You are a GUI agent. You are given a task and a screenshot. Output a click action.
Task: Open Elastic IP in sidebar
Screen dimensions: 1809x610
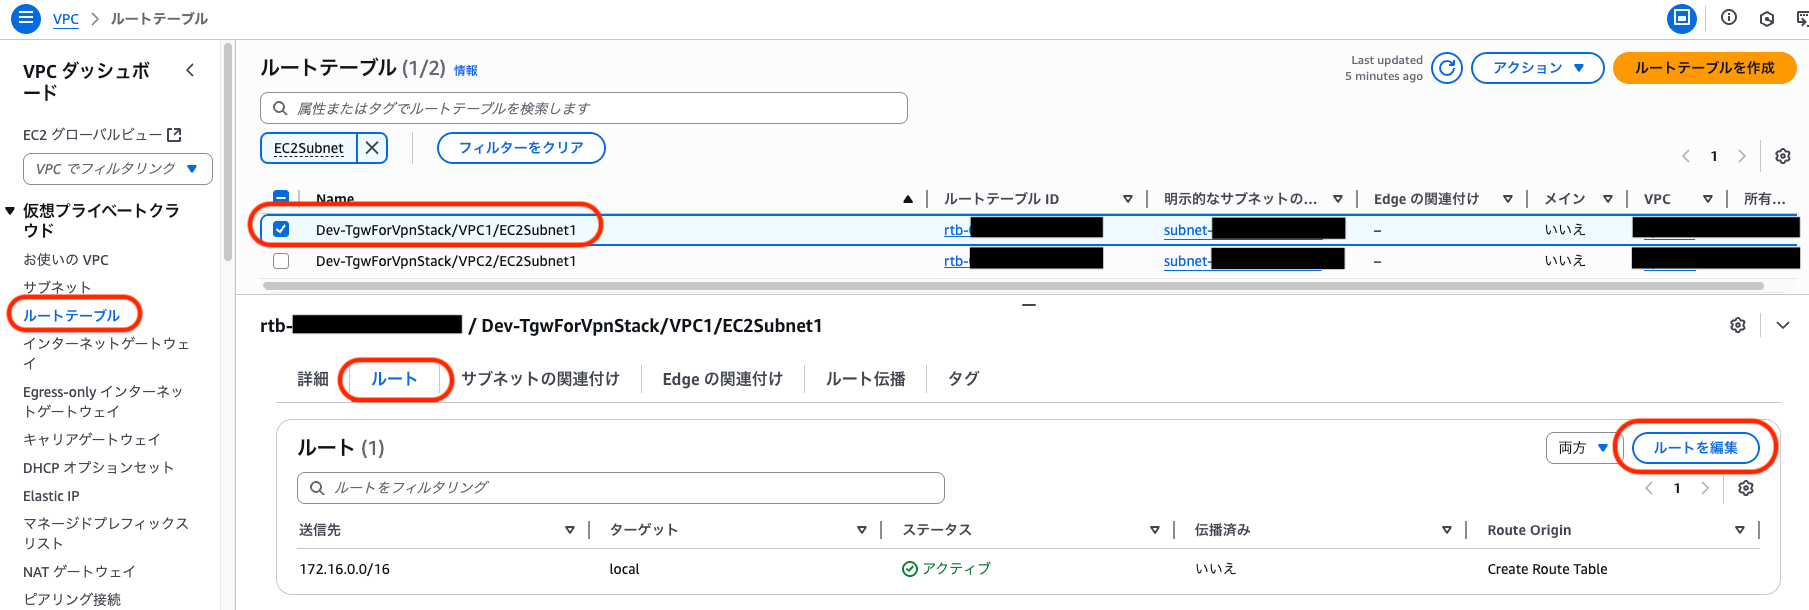point(51,496)
